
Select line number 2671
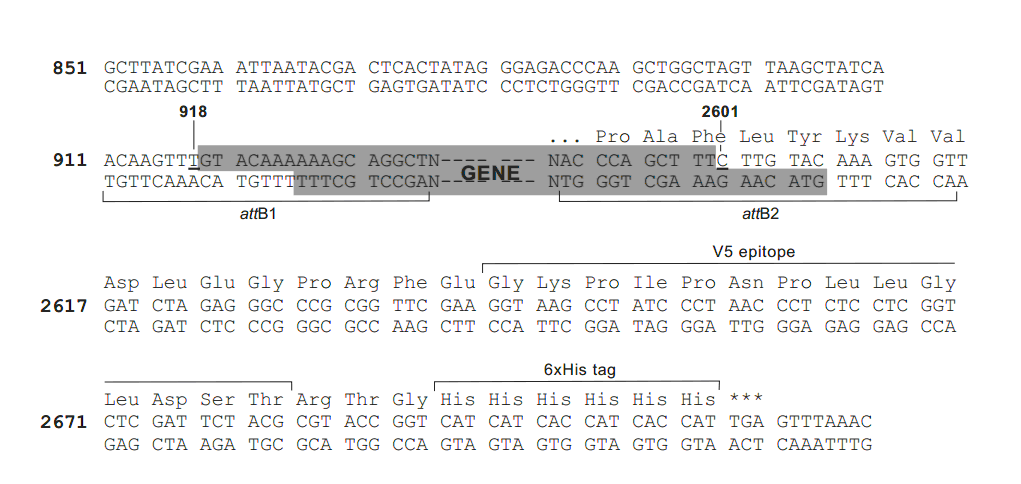coord(64,422)
